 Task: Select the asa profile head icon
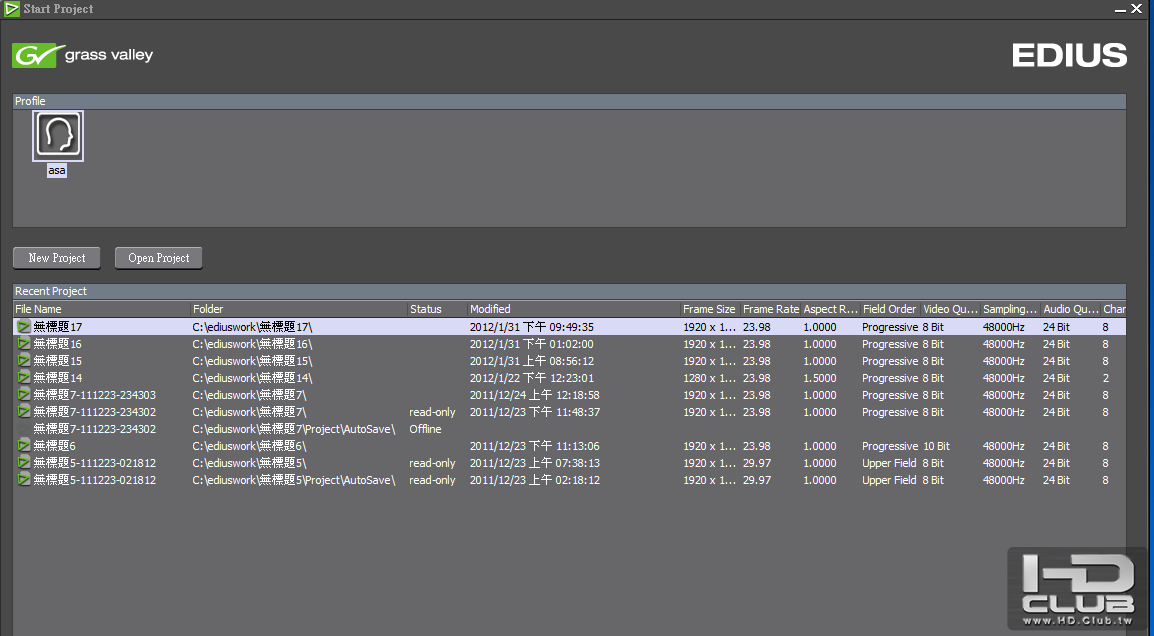(x=58, y=135)
